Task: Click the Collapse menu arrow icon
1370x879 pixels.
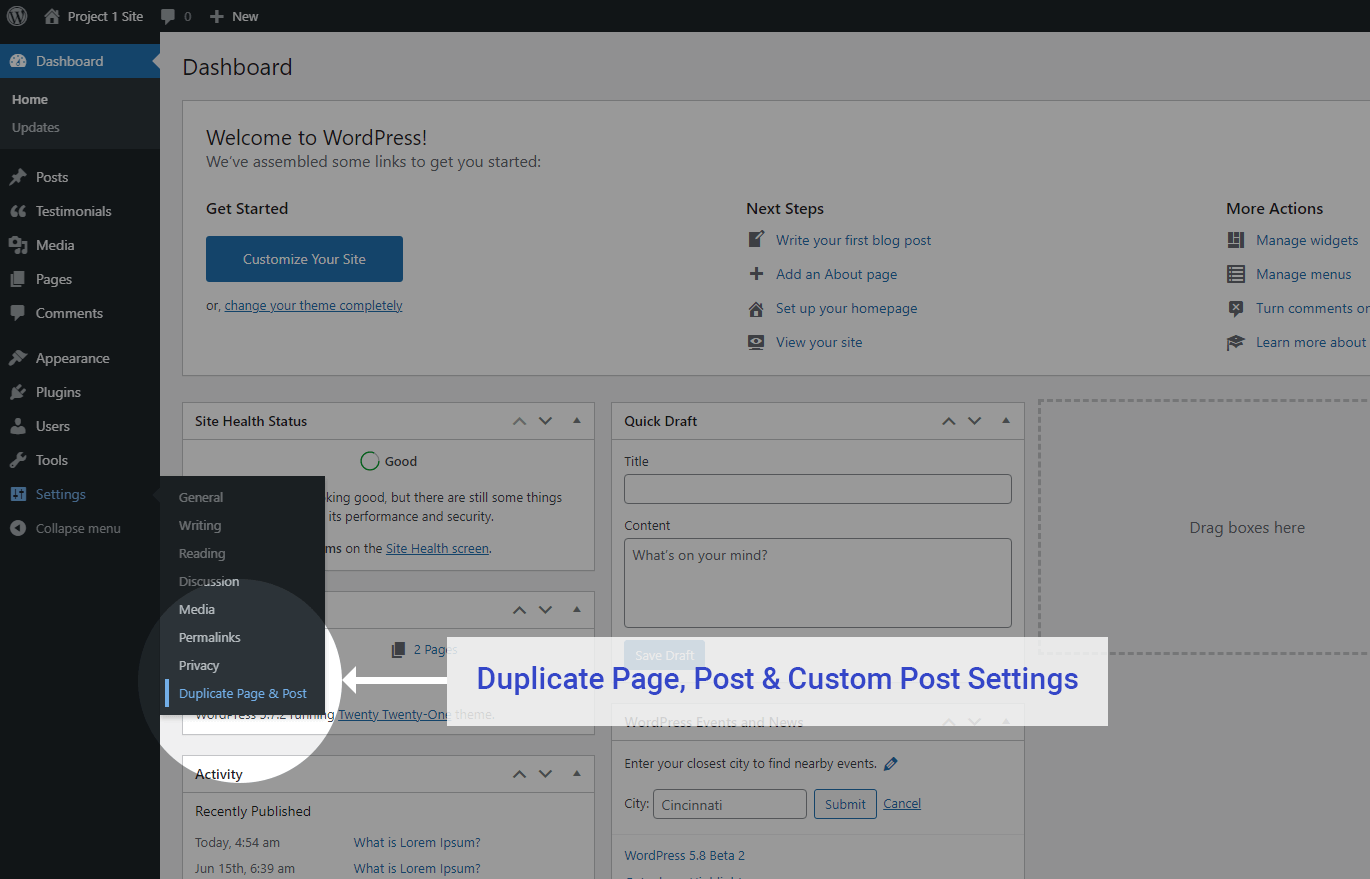Action: pyautogui.click(x=18, y=528)
